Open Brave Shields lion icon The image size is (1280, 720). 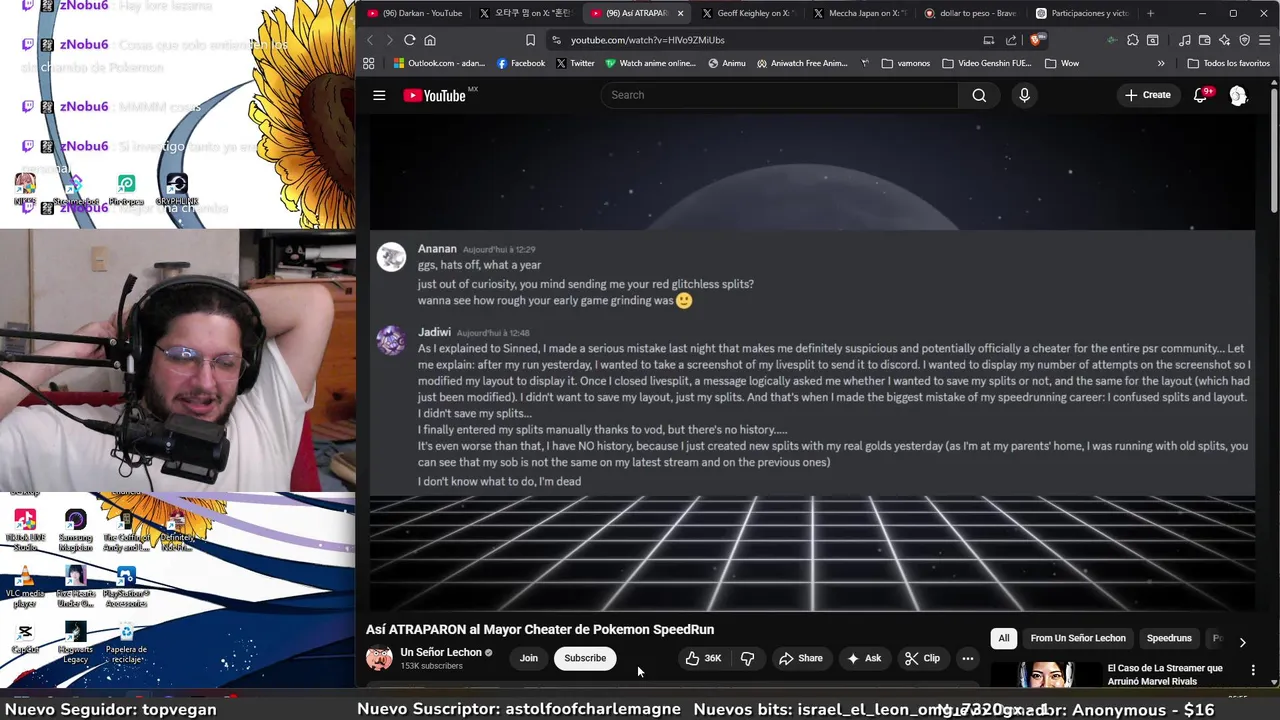coord(1037,40)
